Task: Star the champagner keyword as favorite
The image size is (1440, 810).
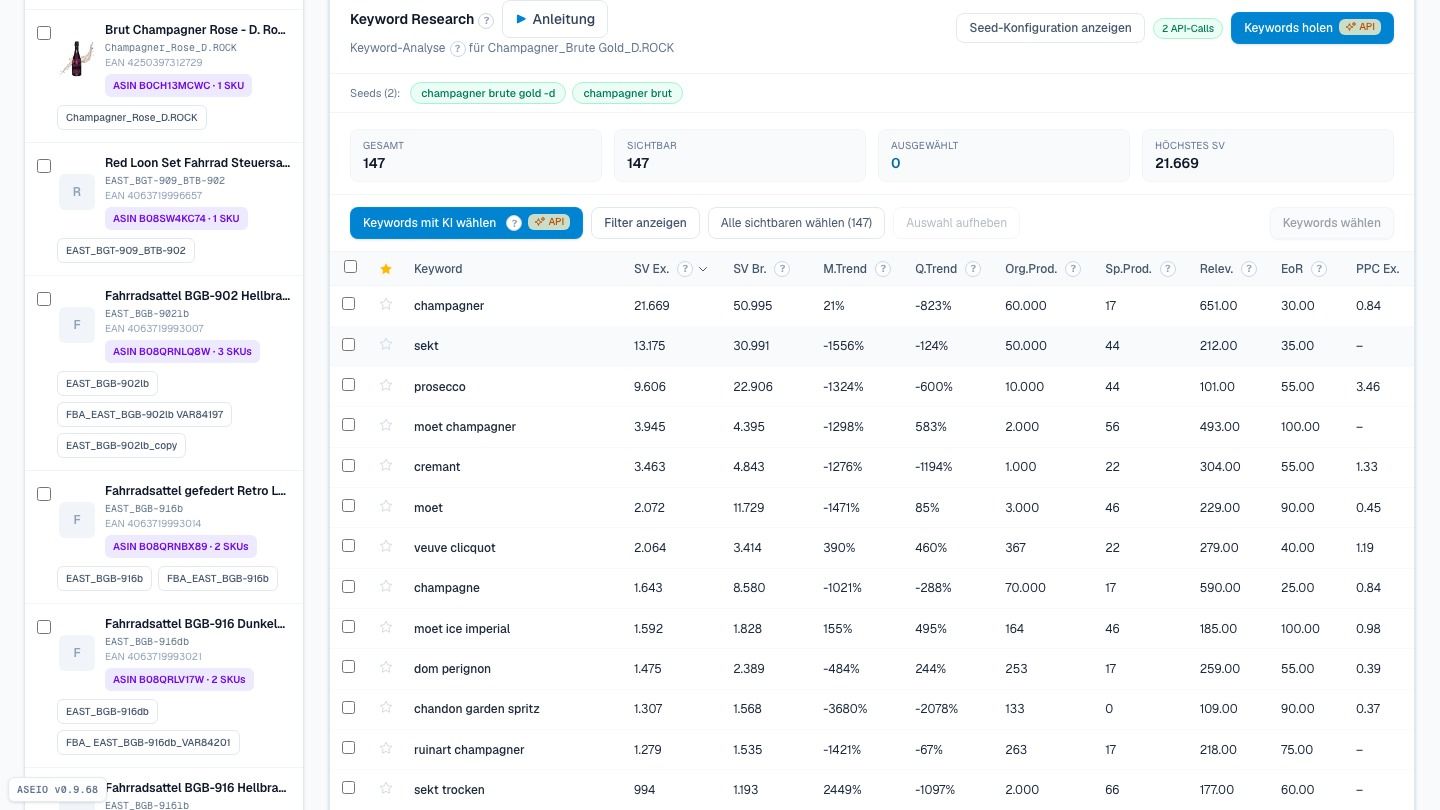Action: click(386, 305)
